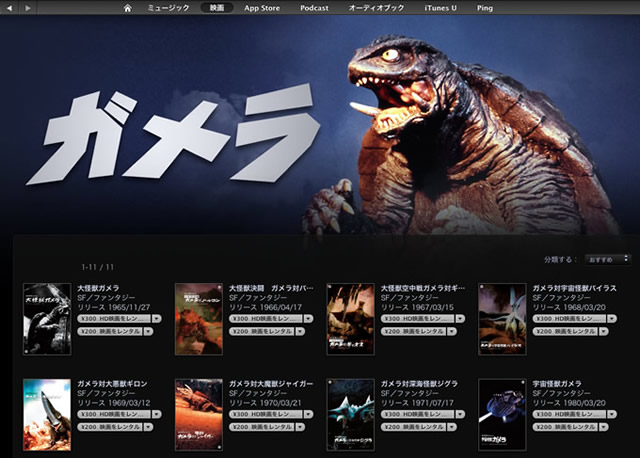
Task: Click the ガメラ対深海怪獣ジグラ title link
Action: (419, 384)
